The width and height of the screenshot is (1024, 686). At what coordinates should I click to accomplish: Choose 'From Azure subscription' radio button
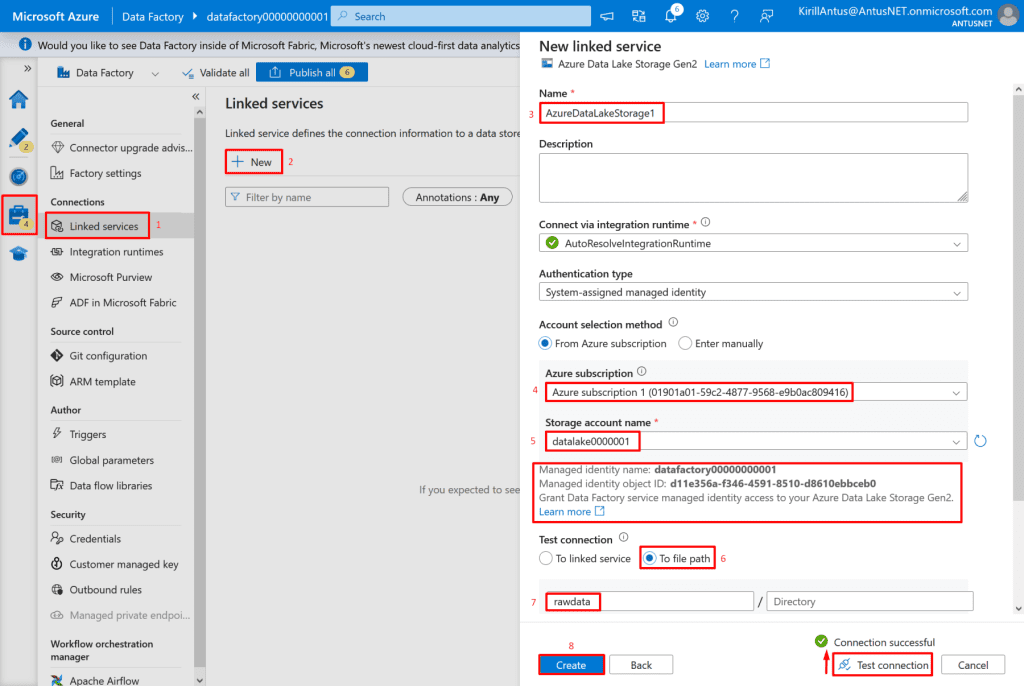(546, 343)
